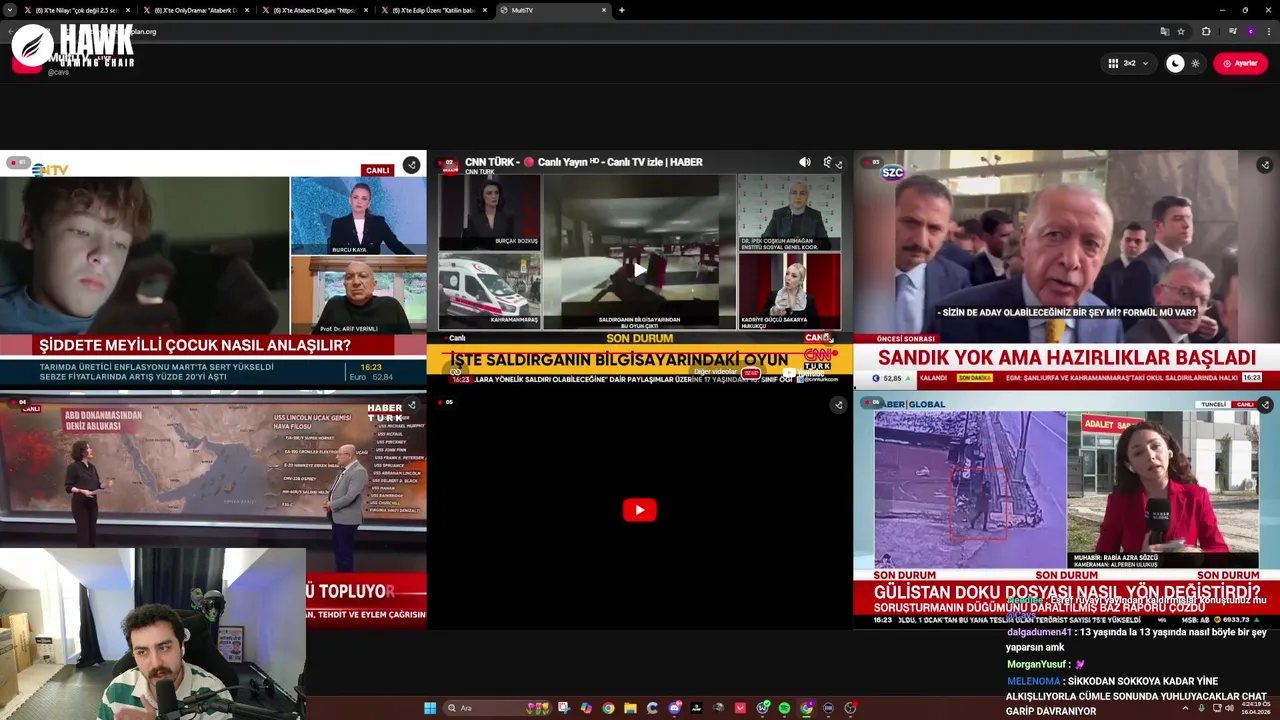This screenshot has height=720, width=1280.
Task: Open a new browser tab
Action: pyautogui.click(x=622, y=10)
